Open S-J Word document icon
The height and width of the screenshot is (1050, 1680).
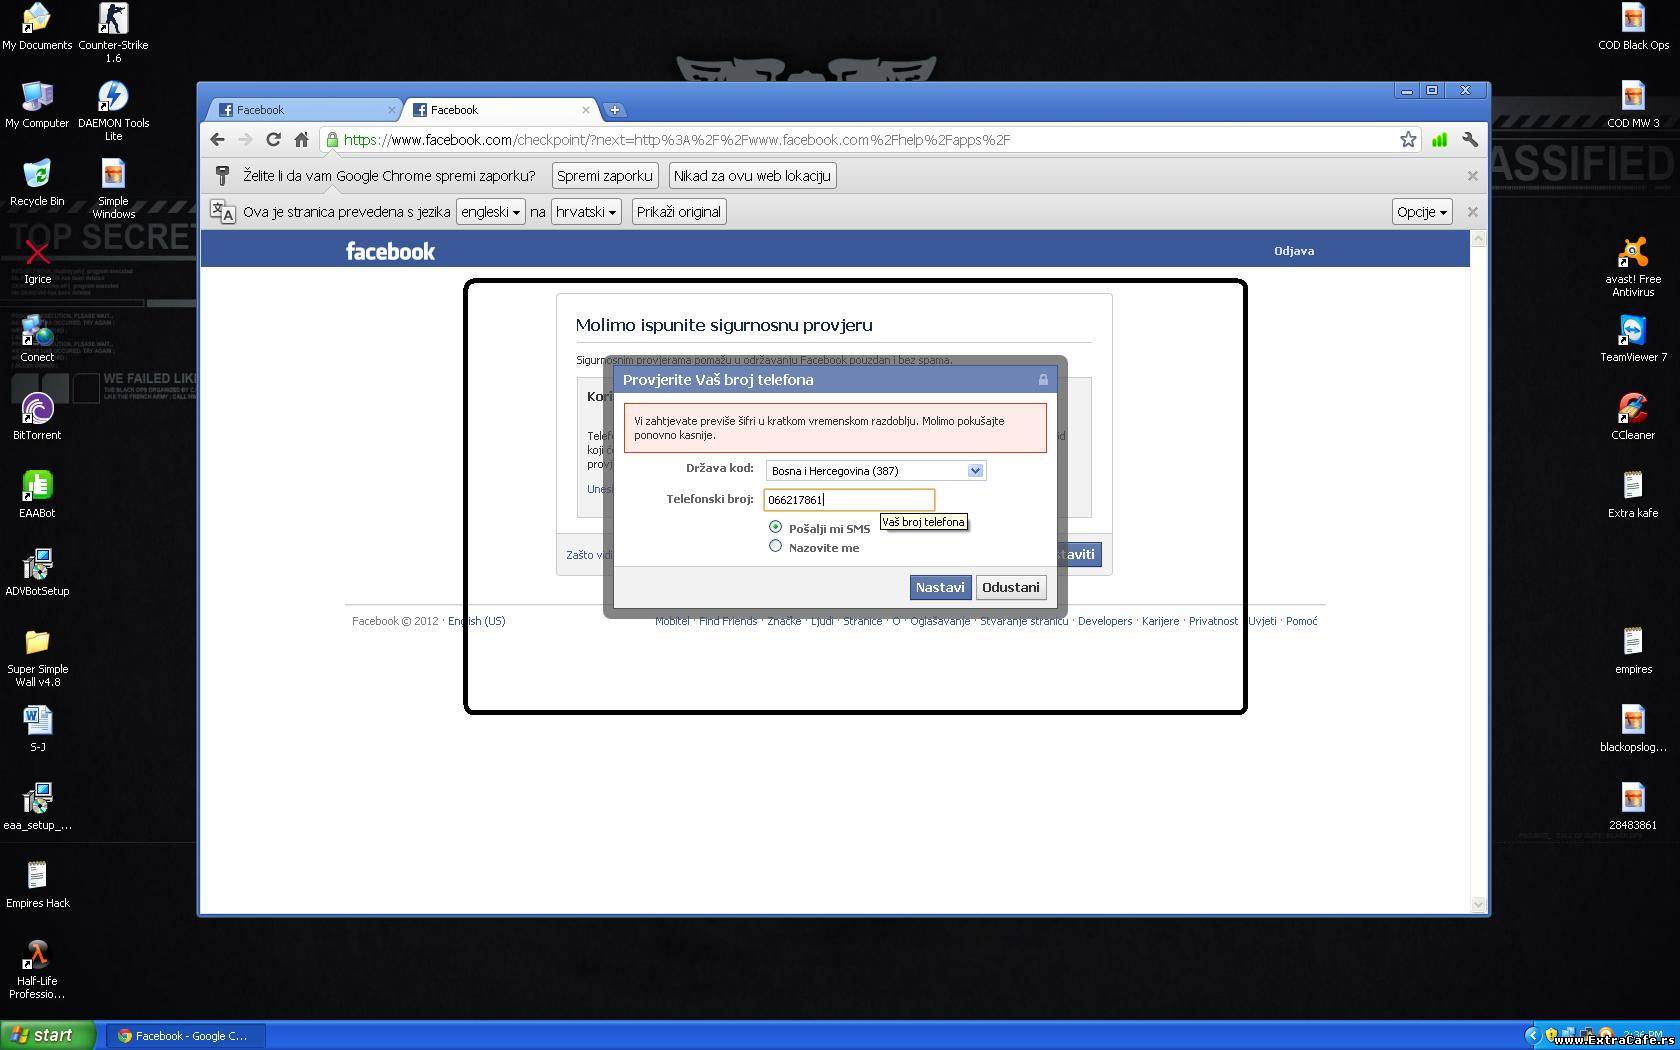click(x=37, y=729)
